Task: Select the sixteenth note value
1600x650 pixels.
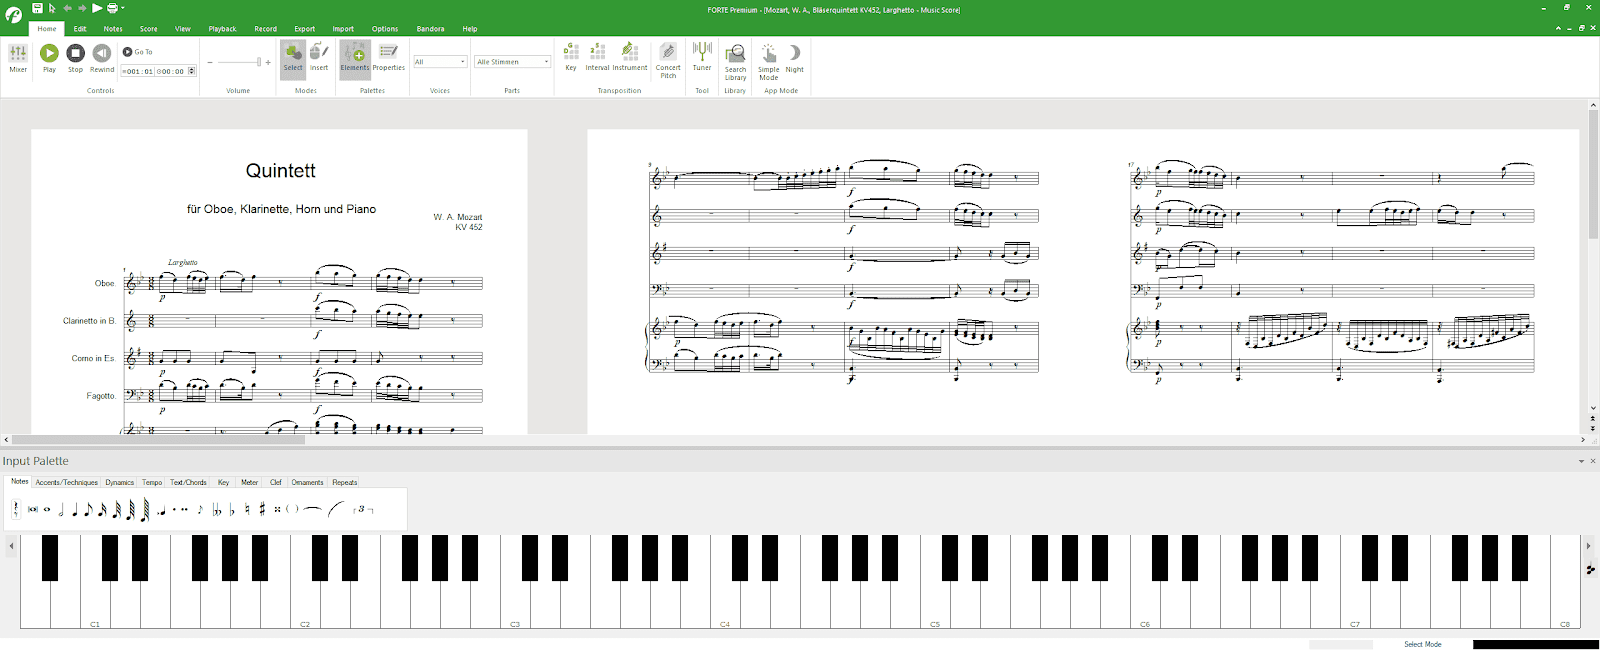Action: [x=102, y=510]
